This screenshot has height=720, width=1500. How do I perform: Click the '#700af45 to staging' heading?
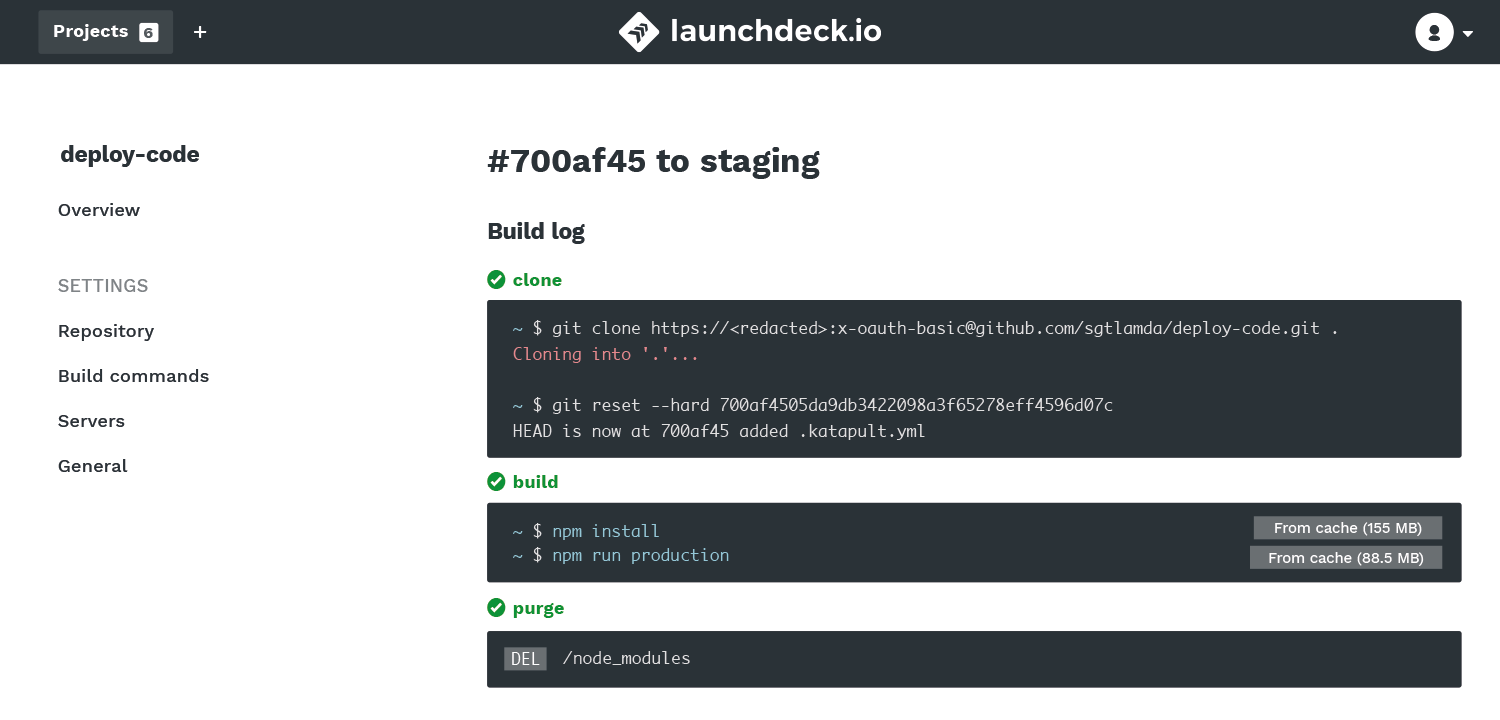pos(653,161)
